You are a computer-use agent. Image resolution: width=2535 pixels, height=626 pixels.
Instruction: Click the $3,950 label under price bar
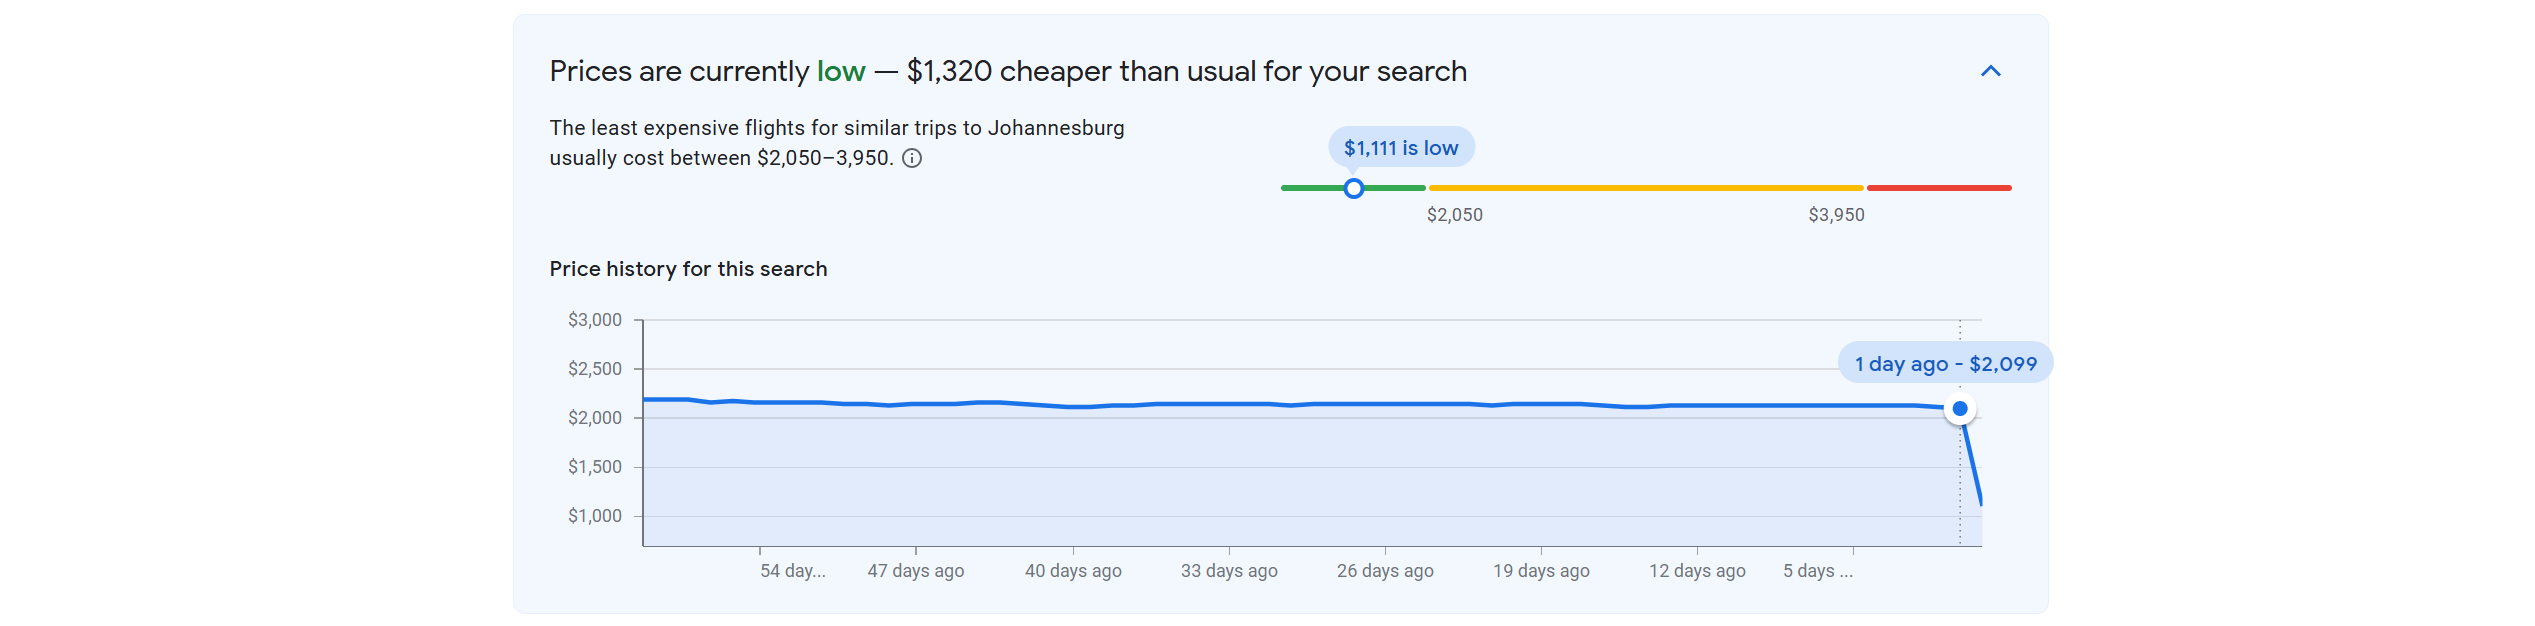(x=1836, y=215)
